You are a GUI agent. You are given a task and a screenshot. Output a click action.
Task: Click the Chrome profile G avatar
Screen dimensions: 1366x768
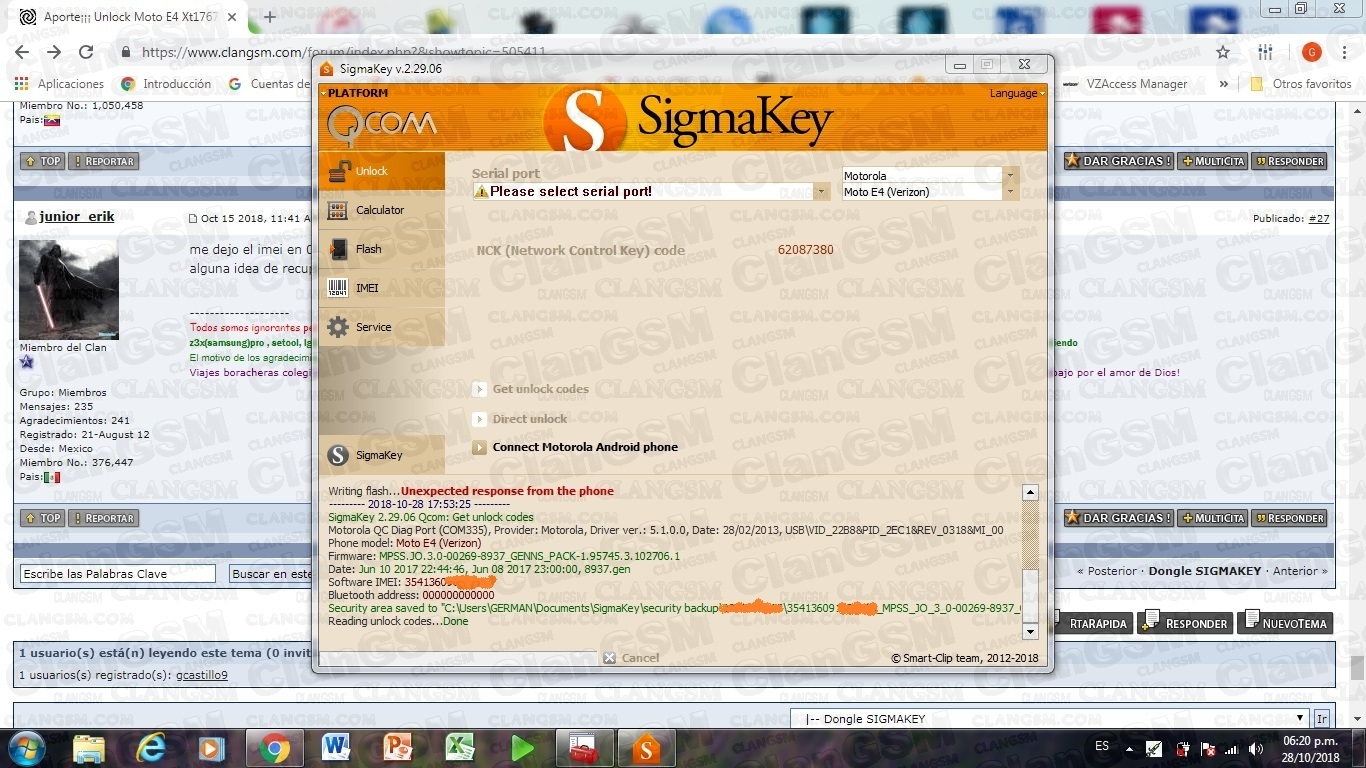(x=1312, y=52)
